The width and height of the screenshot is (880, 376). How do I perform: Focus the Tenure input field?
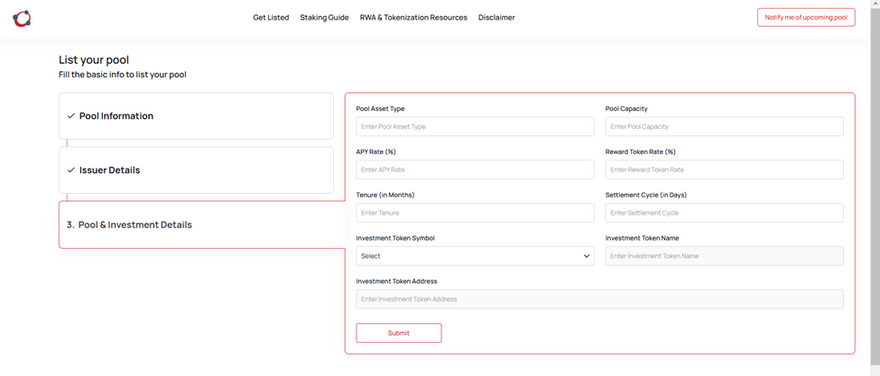pyautogui.click(x=475, y=213)
